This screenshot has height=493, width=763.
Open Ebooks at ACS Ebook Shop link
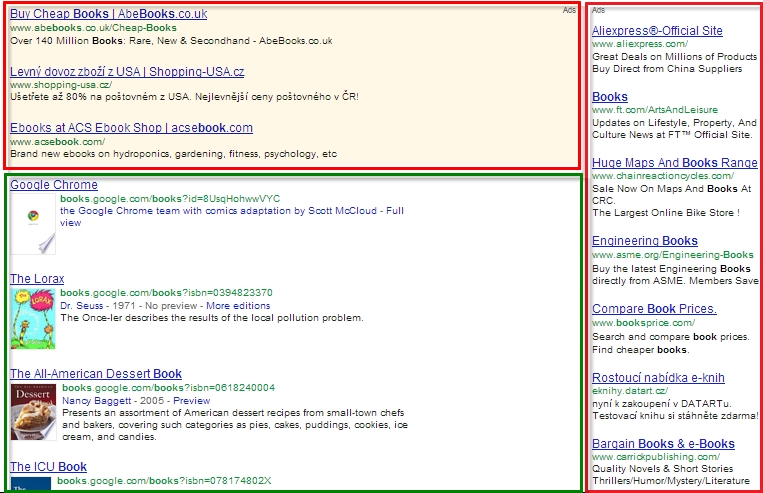click(x=131, y=128)
